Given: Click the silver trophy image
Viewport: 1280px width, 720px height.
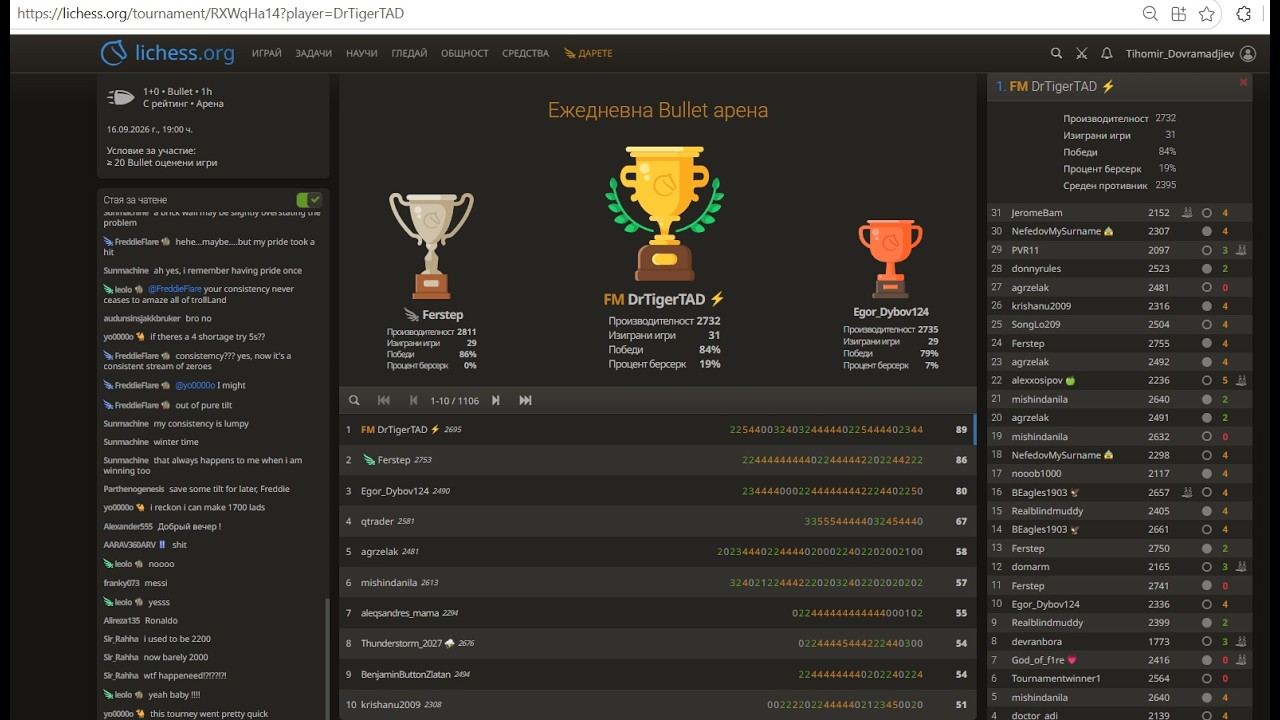Looking at the screenshot, I should pos(431,246).
